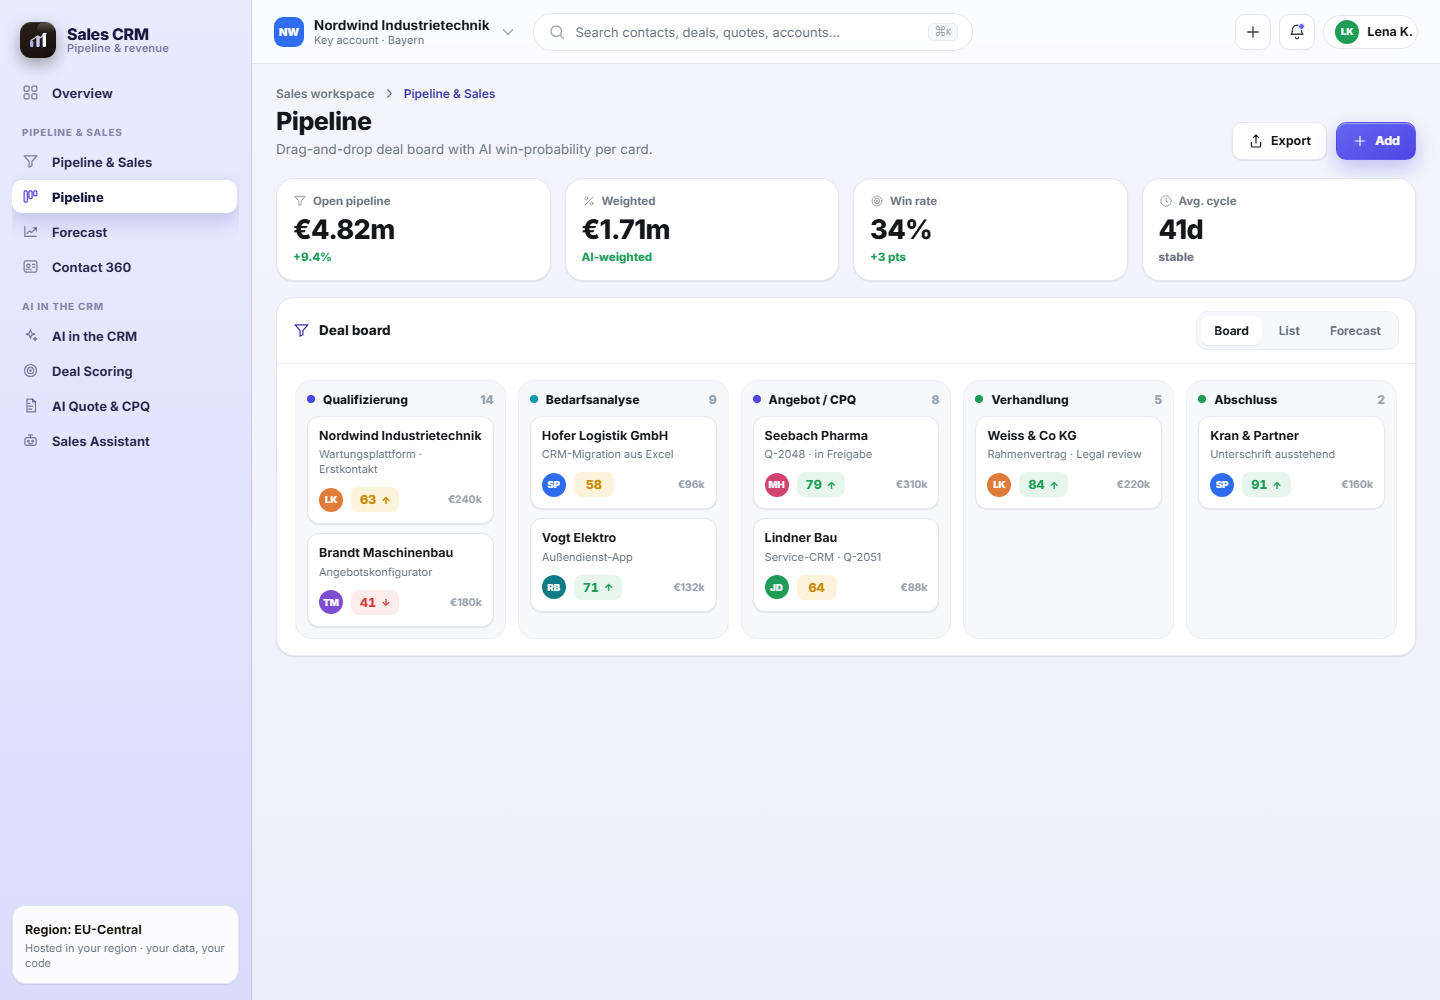Click the Export button

(x=1279, y=141)
